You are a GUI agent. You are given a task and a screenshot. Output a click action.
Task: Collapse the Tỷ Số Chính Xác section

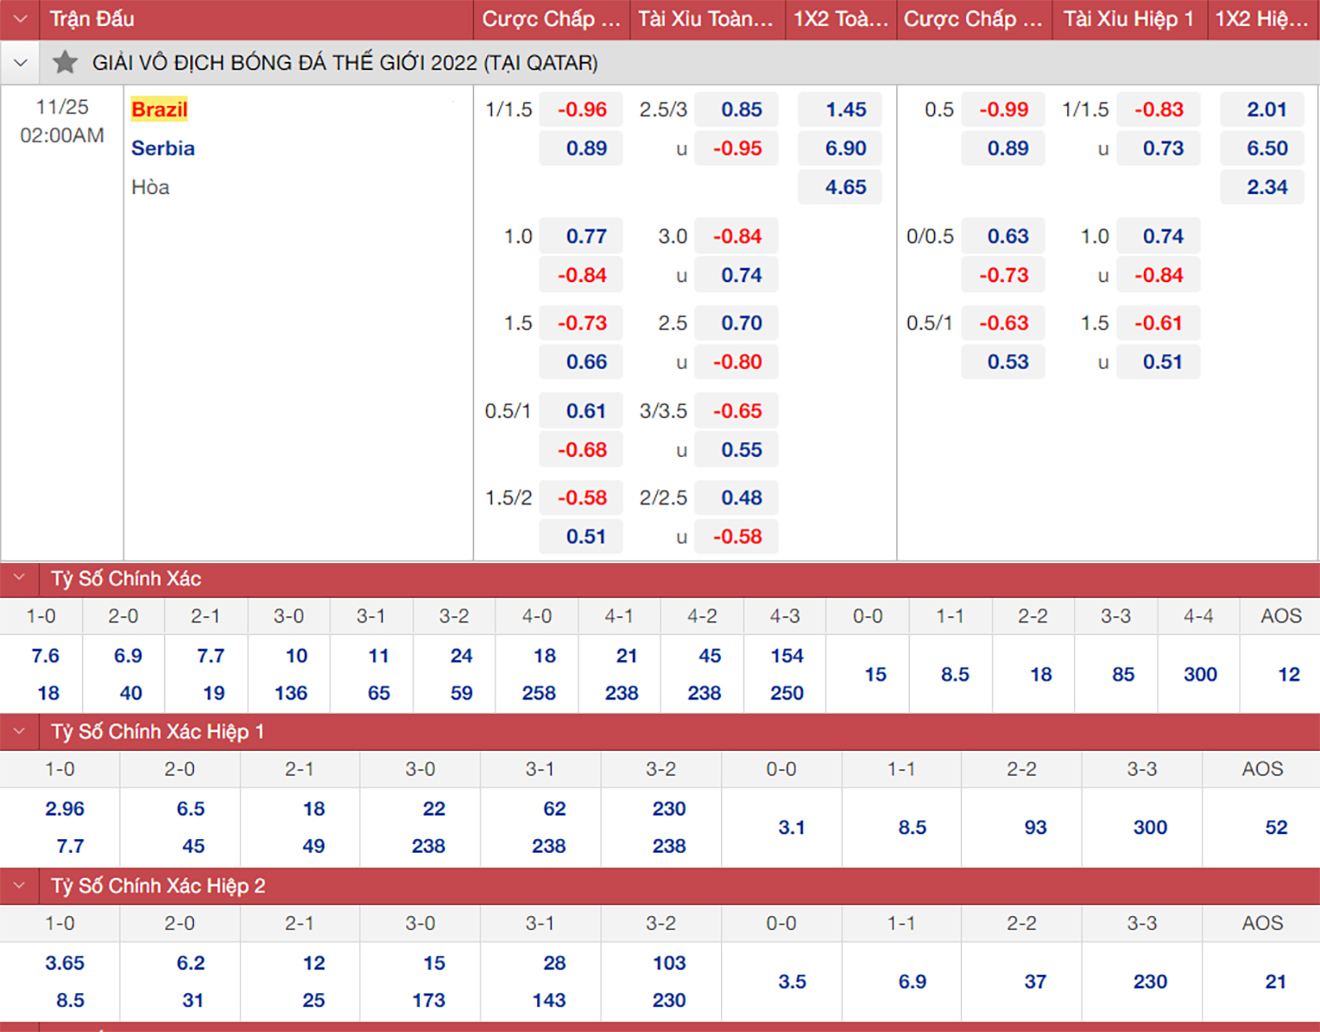[20, 578]
